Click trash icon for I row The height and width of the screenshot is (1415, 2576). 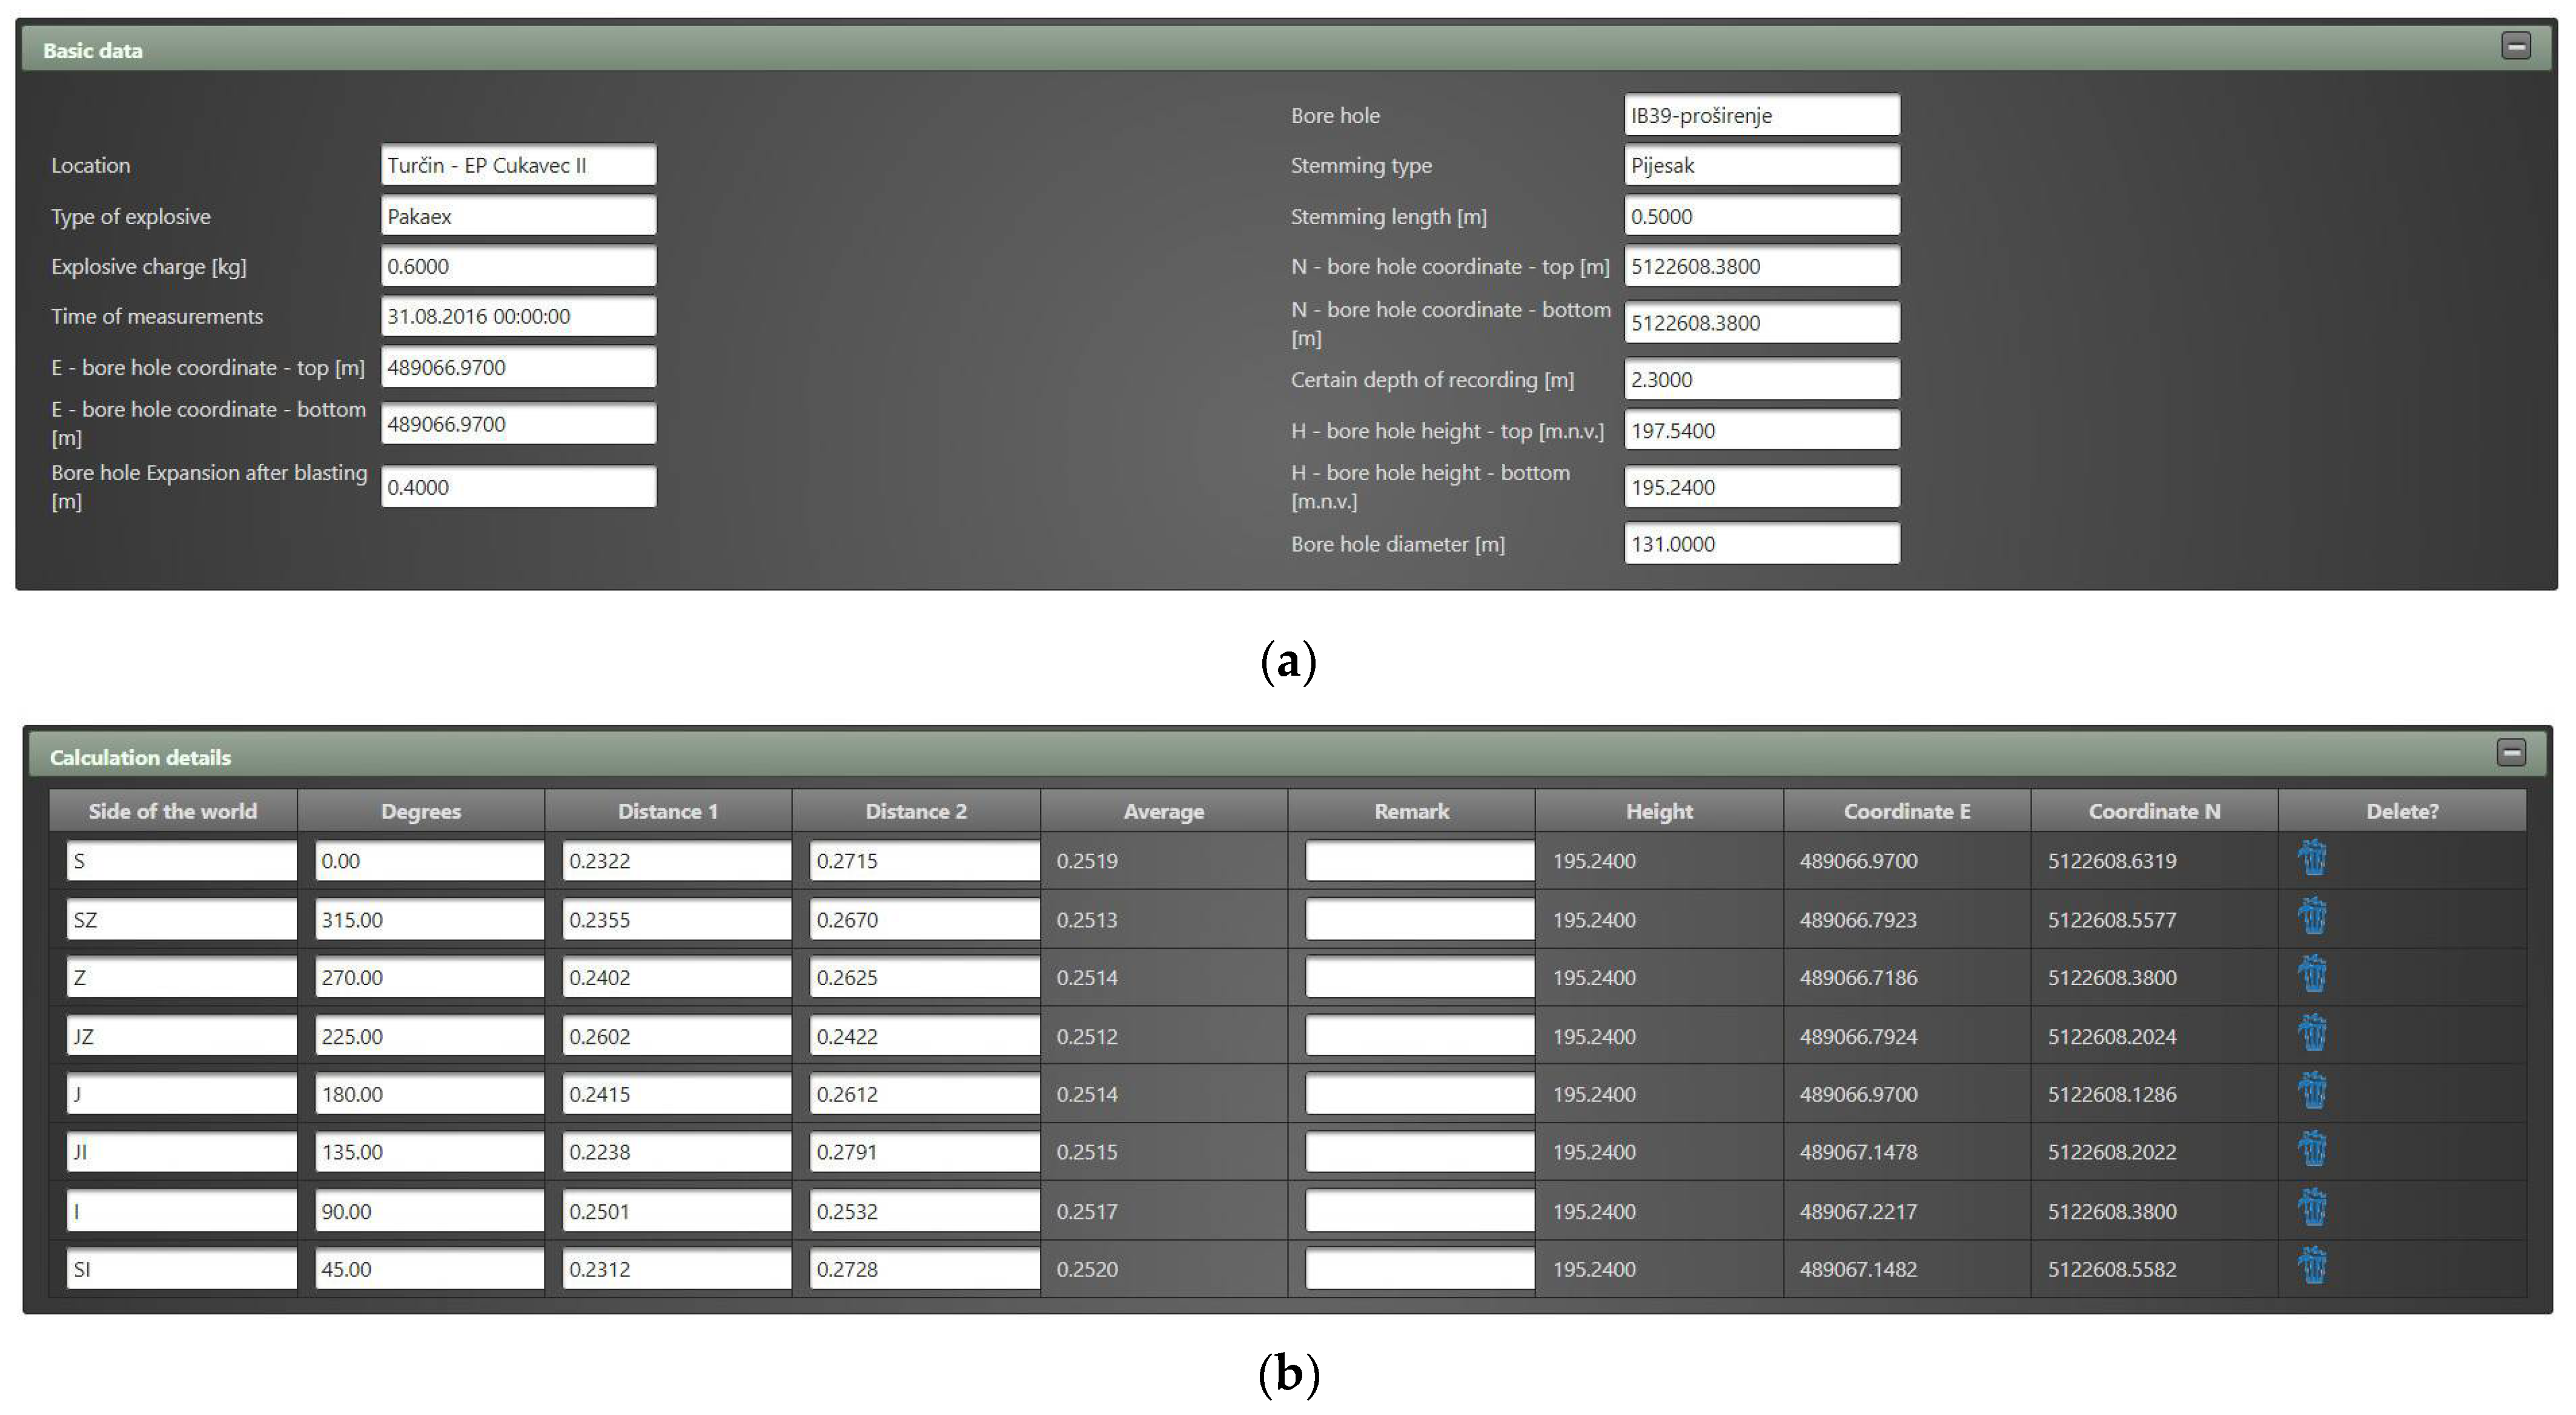[x=2312, y=1209]
